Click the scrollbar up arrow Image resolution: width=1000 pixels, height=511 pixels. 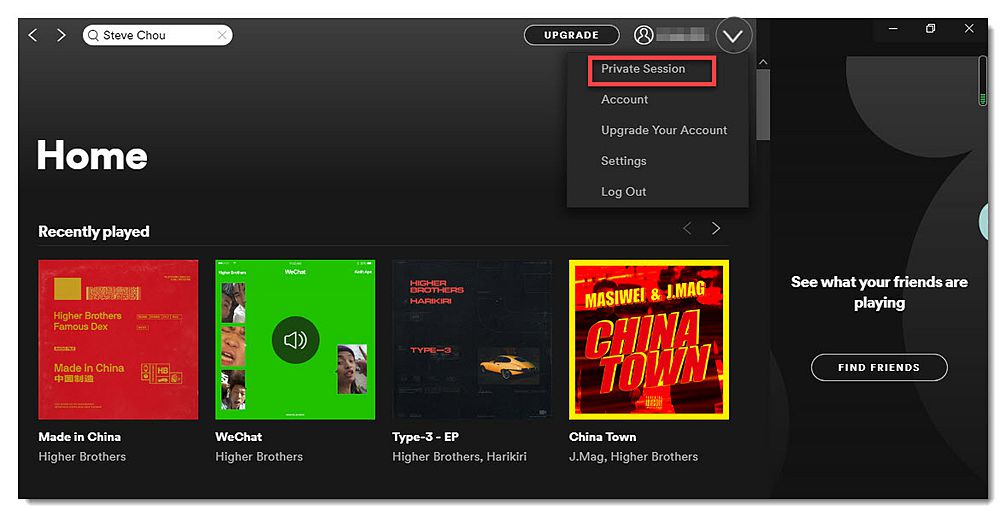point(763,63)
